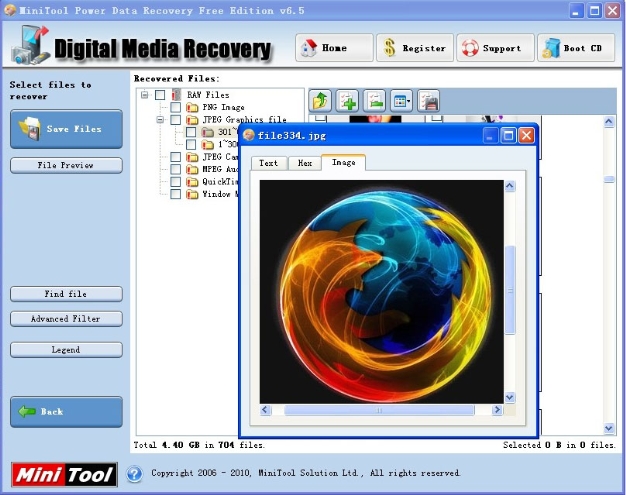Click the QuickTime folder icon in tree
626x495 pixels.
coord(192,182)
